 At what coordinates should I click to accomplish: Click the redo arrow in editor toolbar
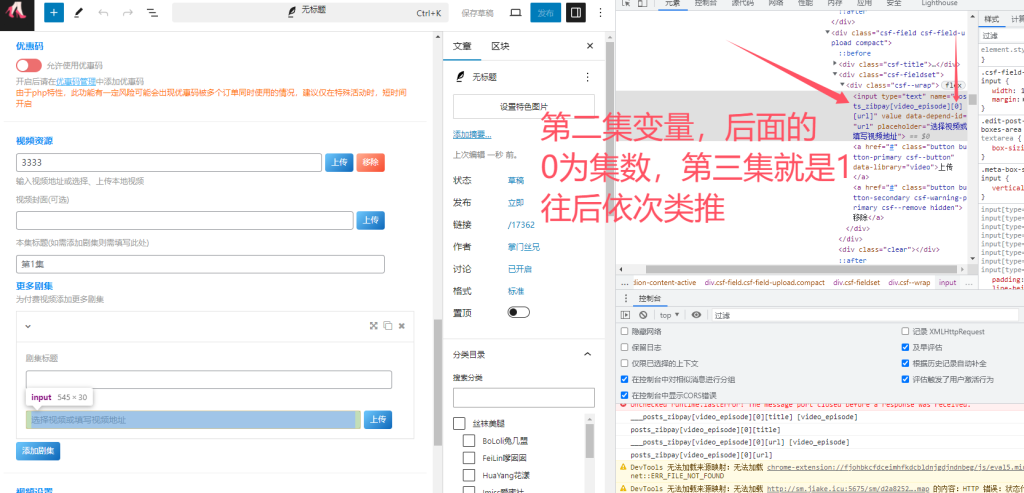(127, 12)
